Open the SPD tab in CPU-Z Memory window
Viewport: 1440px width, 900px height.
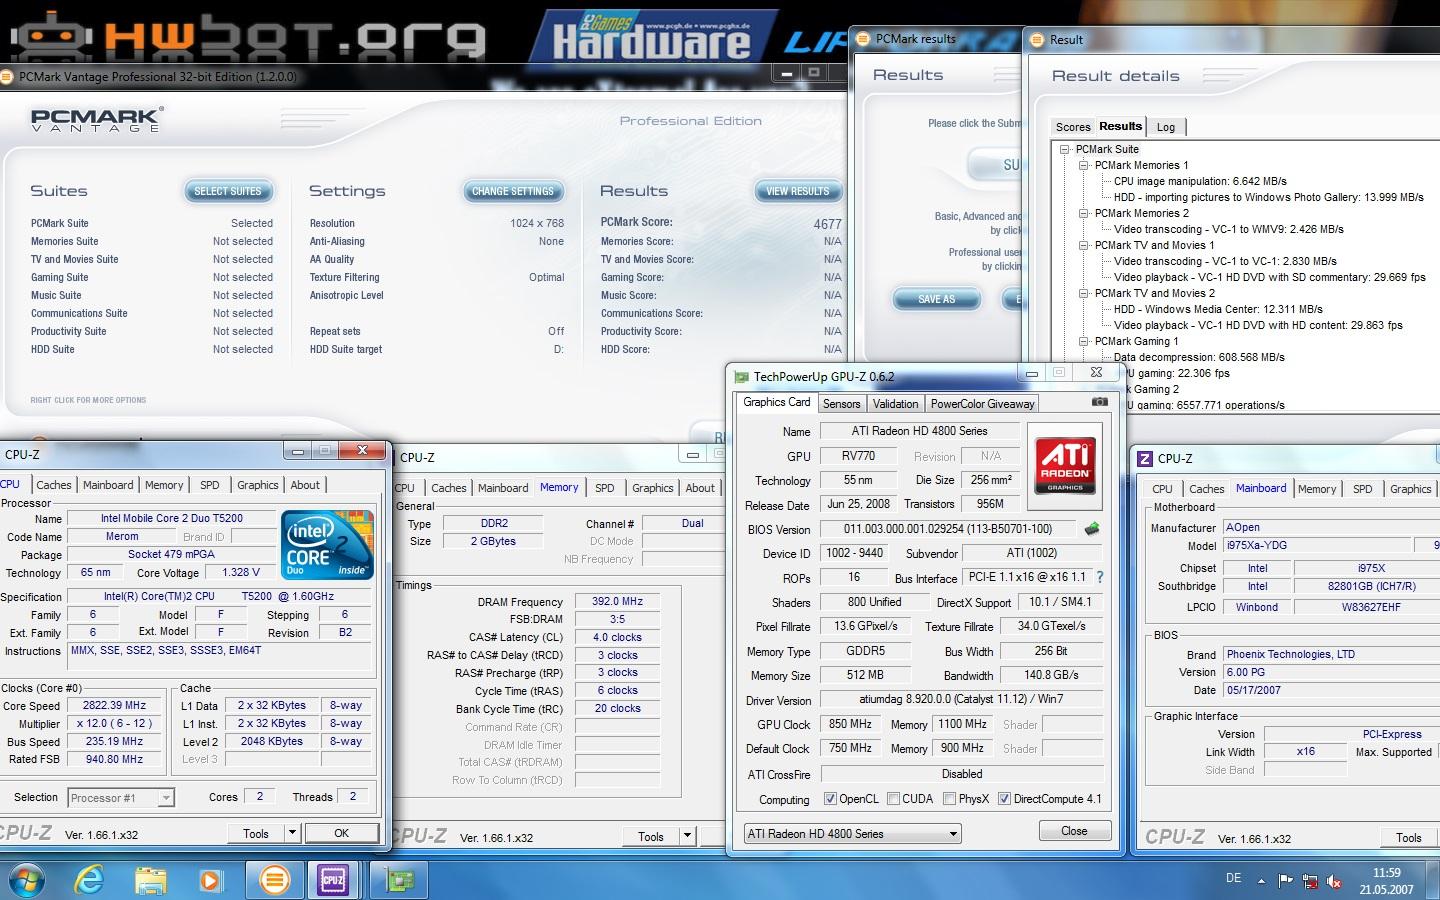point(605,488)
